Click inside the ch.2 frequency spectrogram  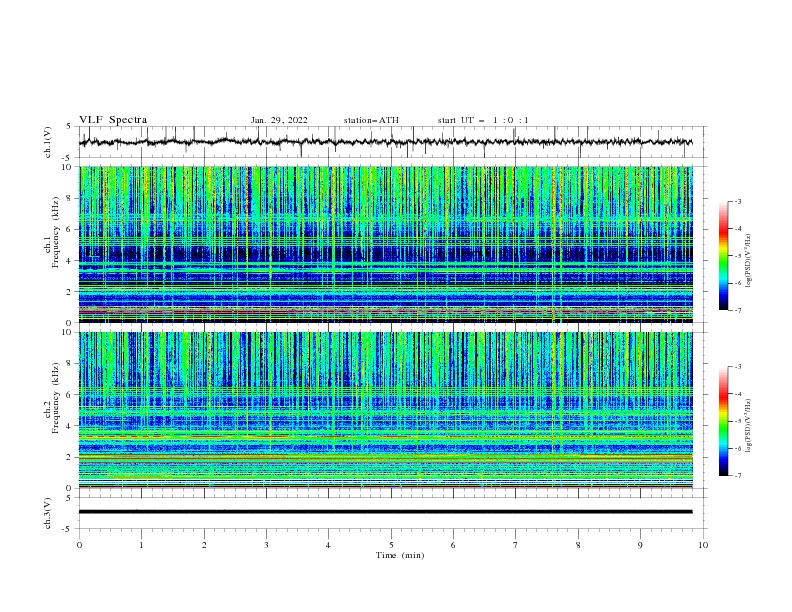tap(385, 410)
